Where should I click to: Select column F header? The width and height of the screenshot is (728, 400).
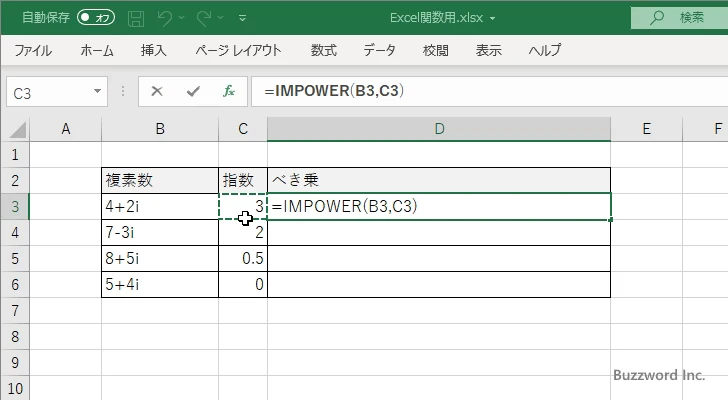706,129
